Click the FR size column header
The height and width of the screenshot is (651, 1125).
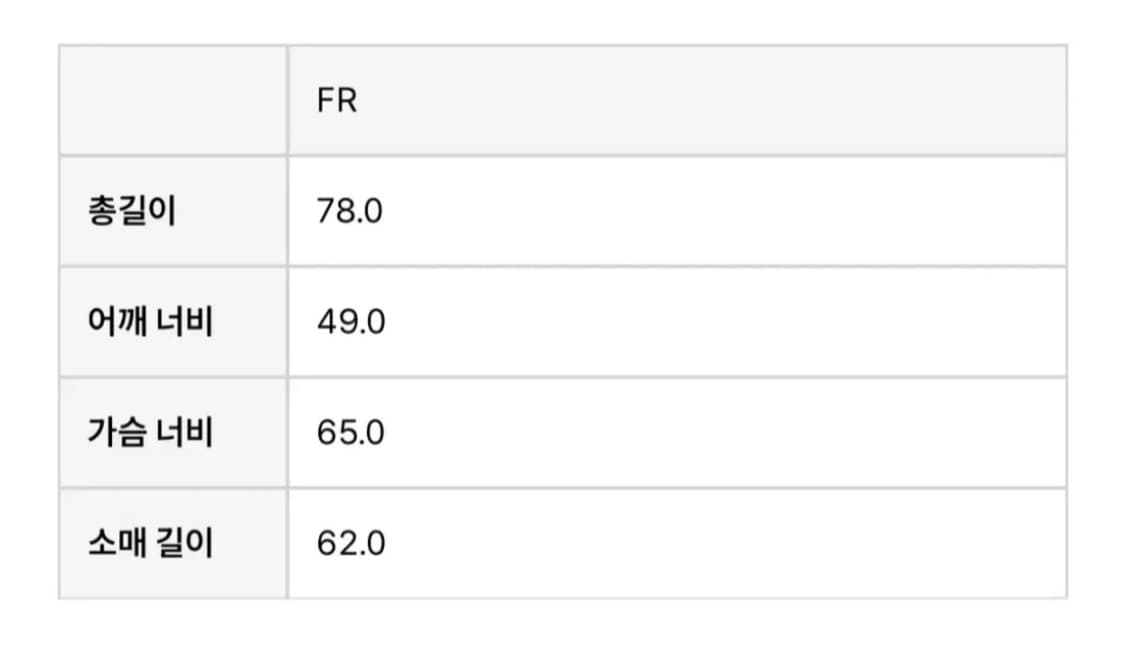point(336,101)
